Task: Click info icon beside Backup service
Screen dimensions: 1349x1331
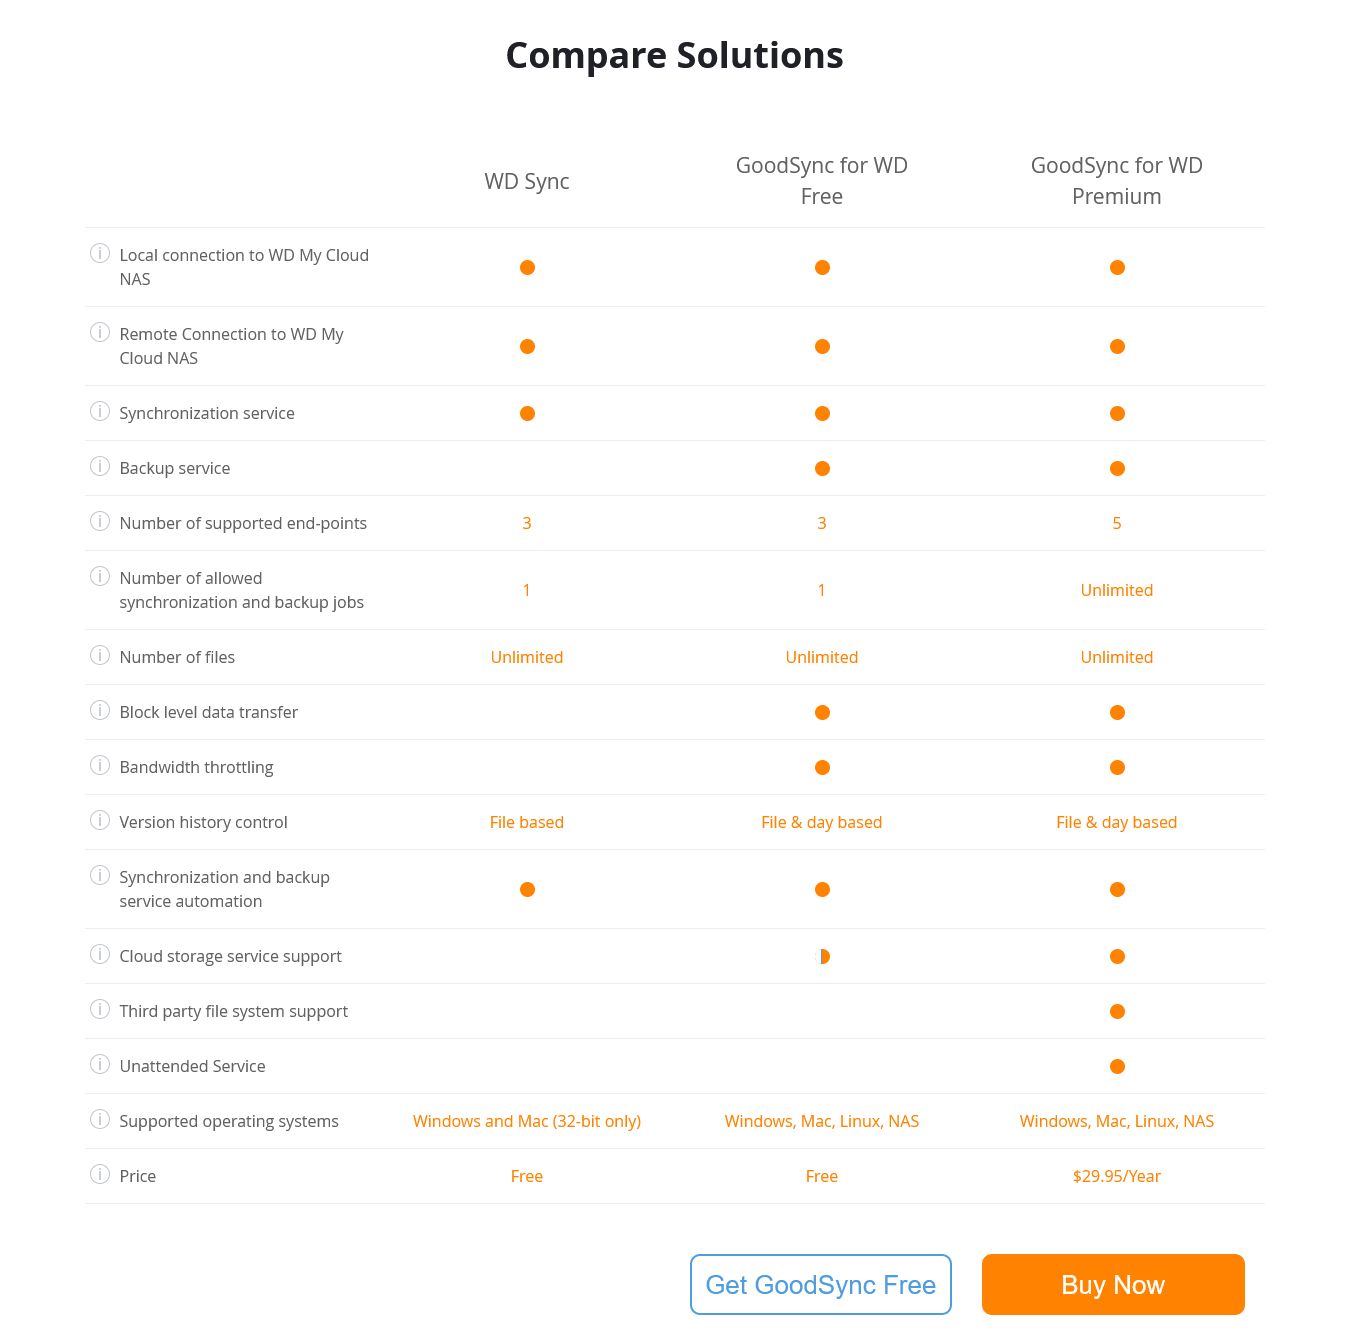Action: (x=100, y=466)
